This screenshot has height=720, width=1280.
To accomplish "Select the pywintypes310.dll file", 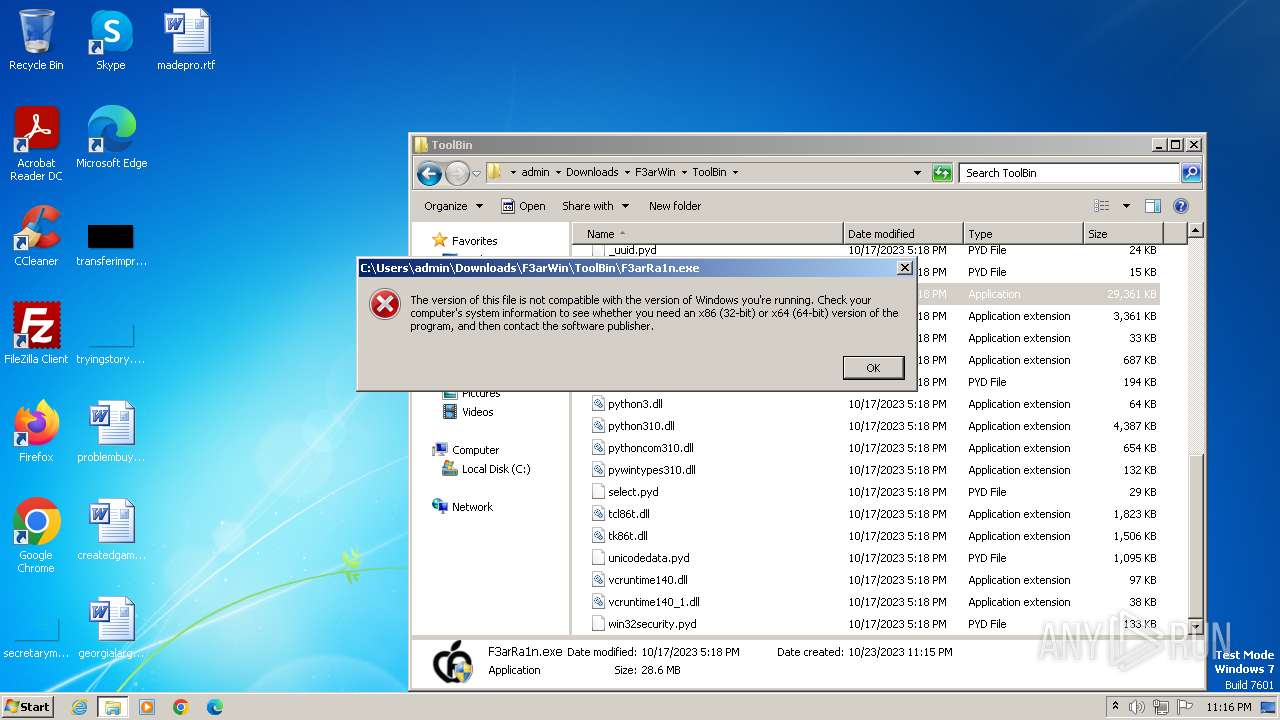I will [651, 470].
